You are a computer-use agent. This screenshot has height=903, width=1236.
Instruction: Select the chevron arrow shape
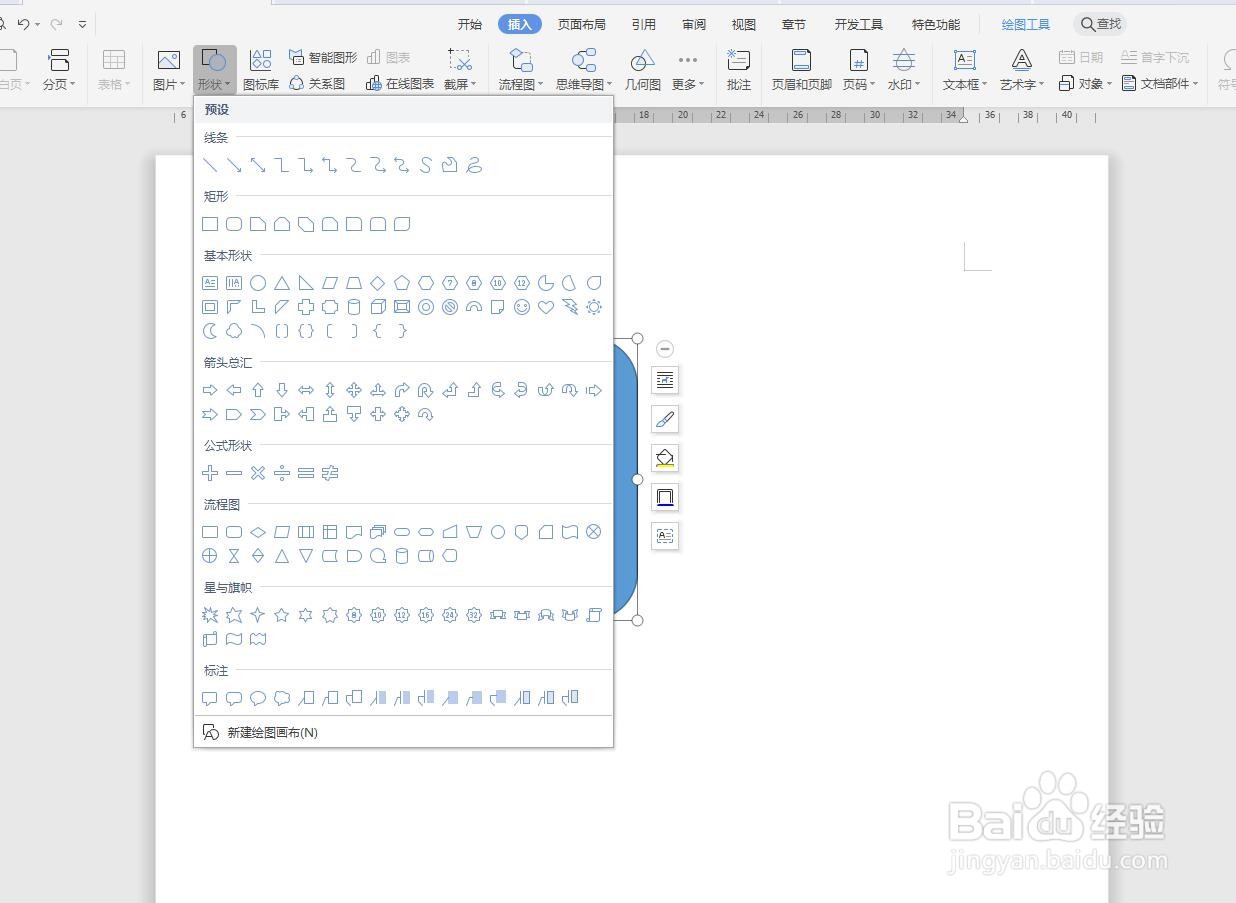tap(258, 414)
